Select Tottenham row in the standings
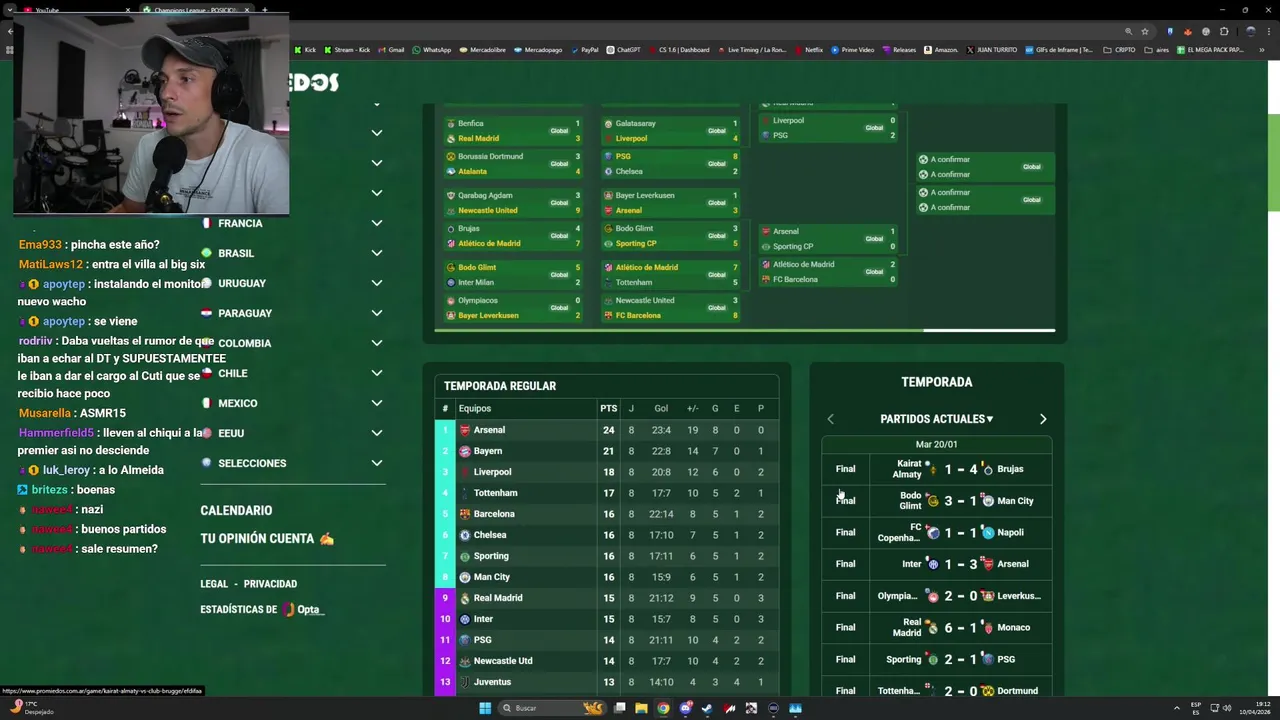 click(606, 493)
